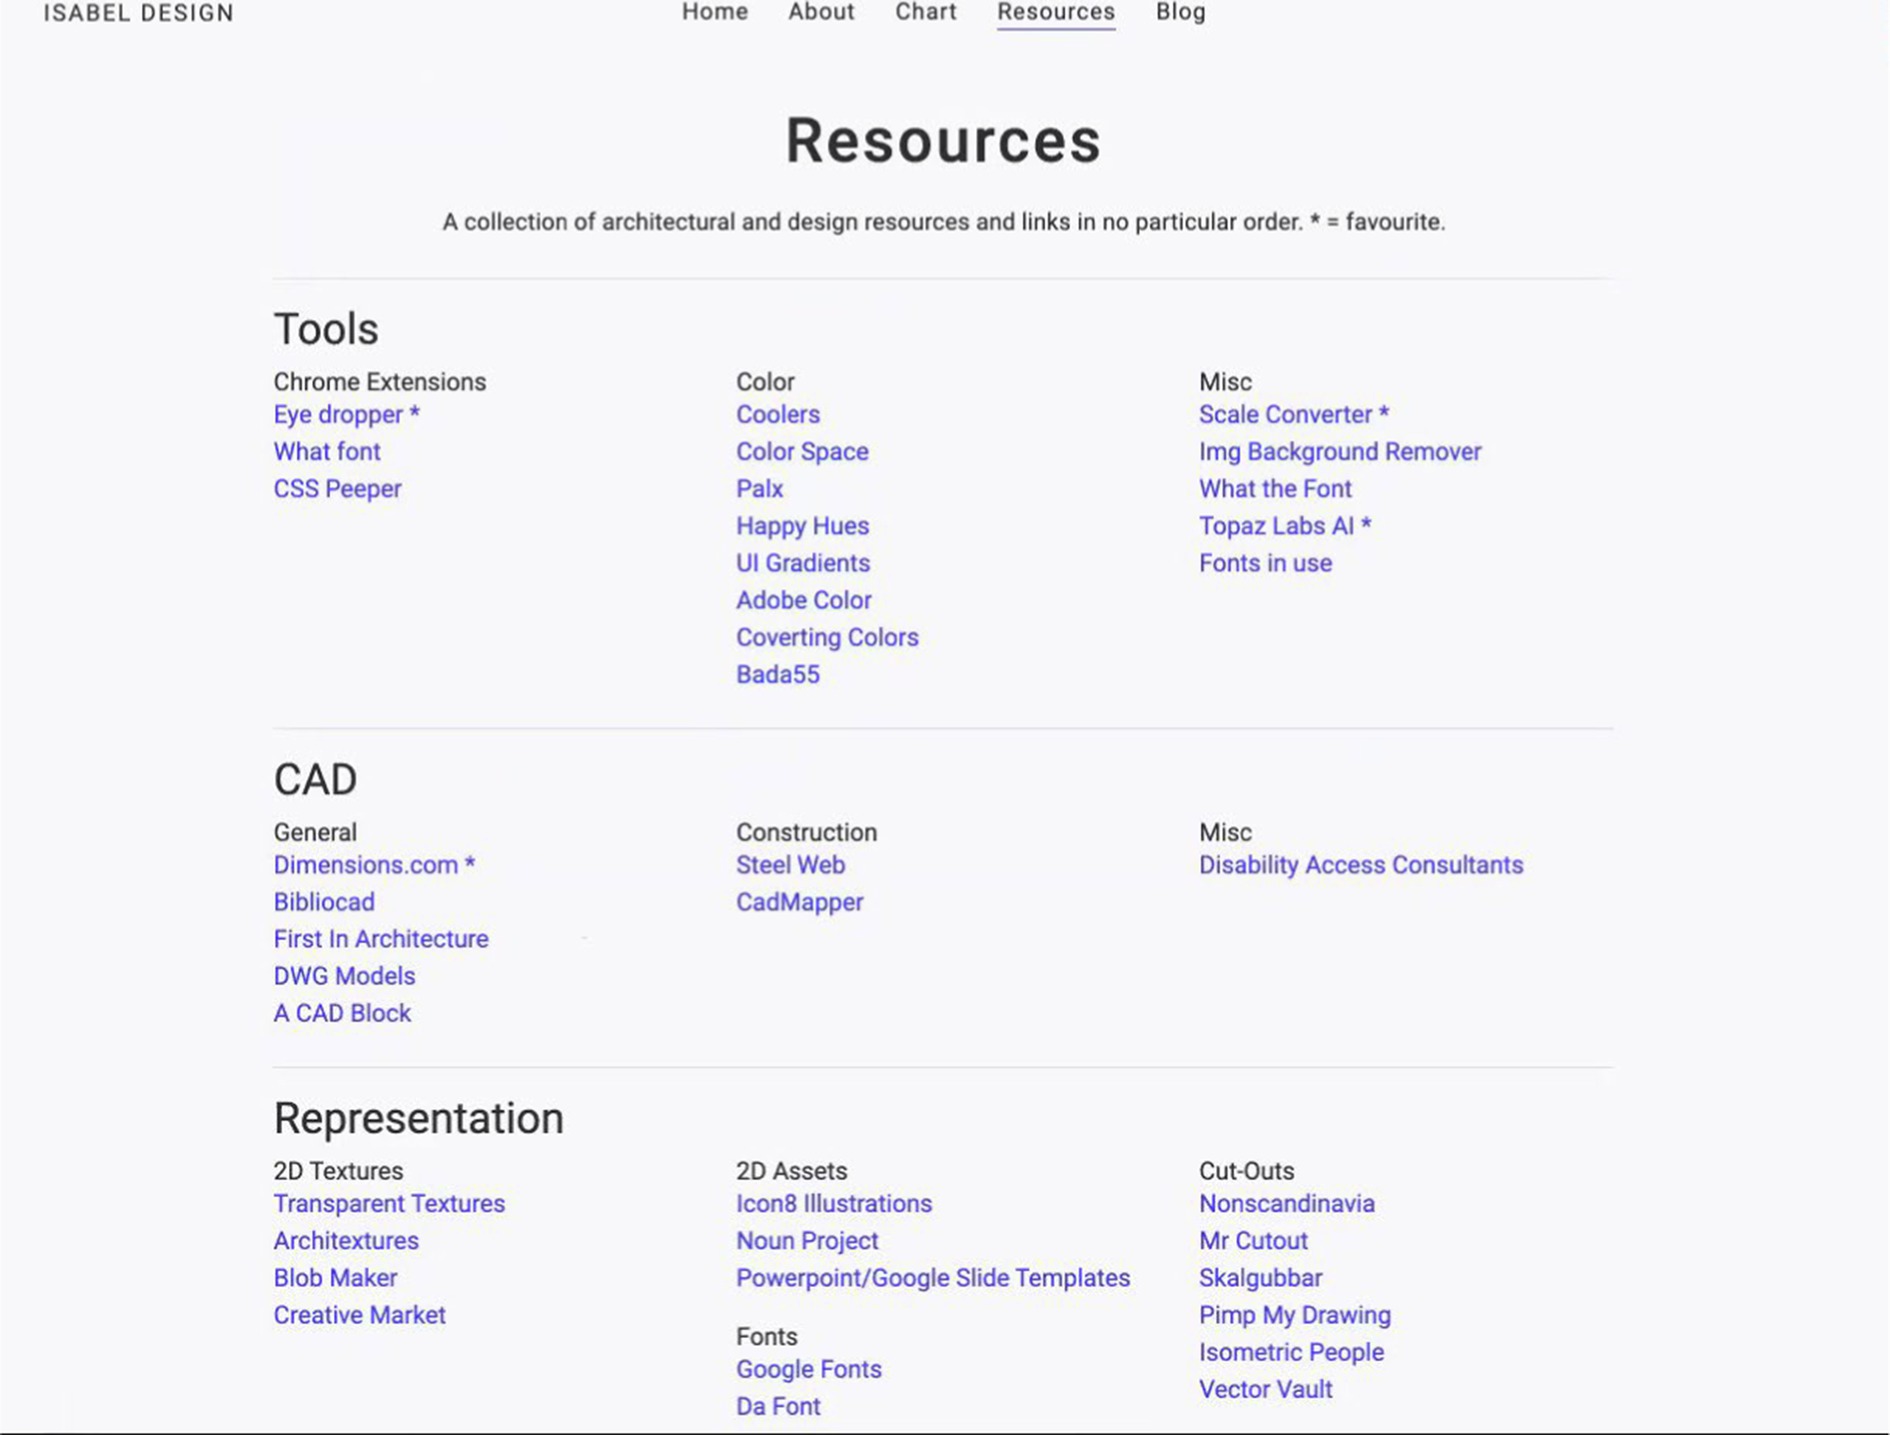This screenshot has height=1435, width=1890.
Task: Open the First In Architecture link
Action: pos(380,938)
